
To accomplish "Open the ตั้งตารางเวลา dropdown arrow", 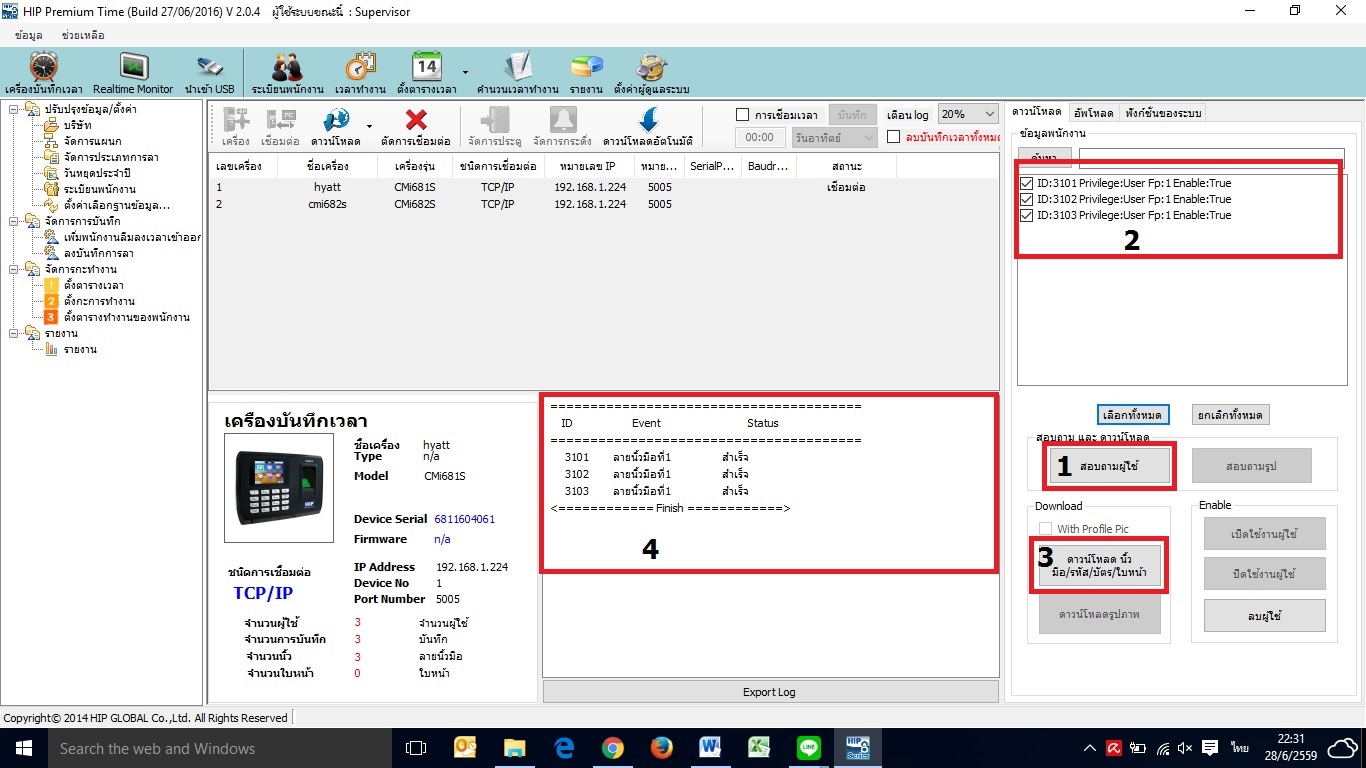I will tap(465, 72).
